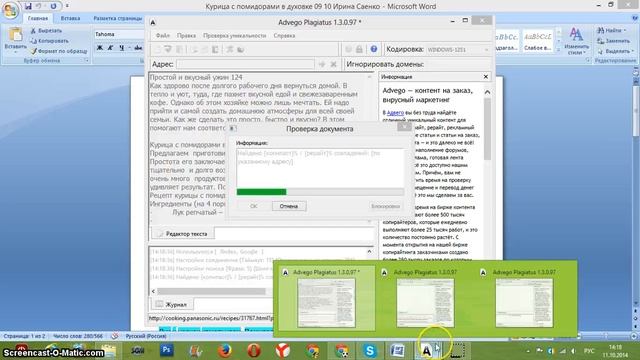The image size is (640, 360).
Task: Click the Word quick access Redo icon
Action: click(x=53, y=6)
